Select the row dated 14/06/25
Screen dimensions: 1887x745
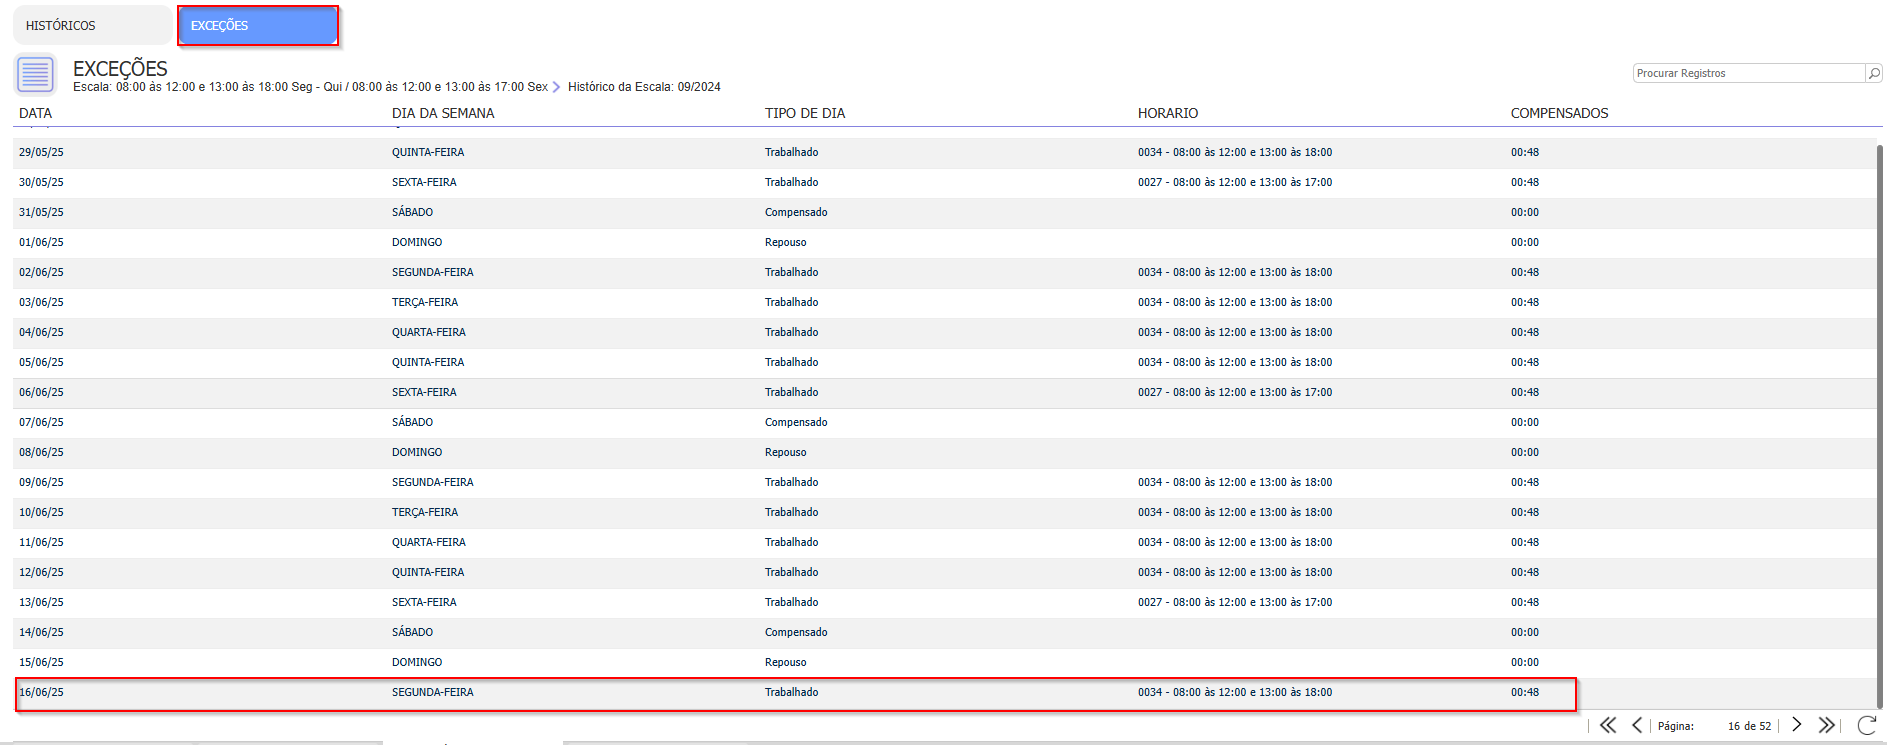coord(945,632)
